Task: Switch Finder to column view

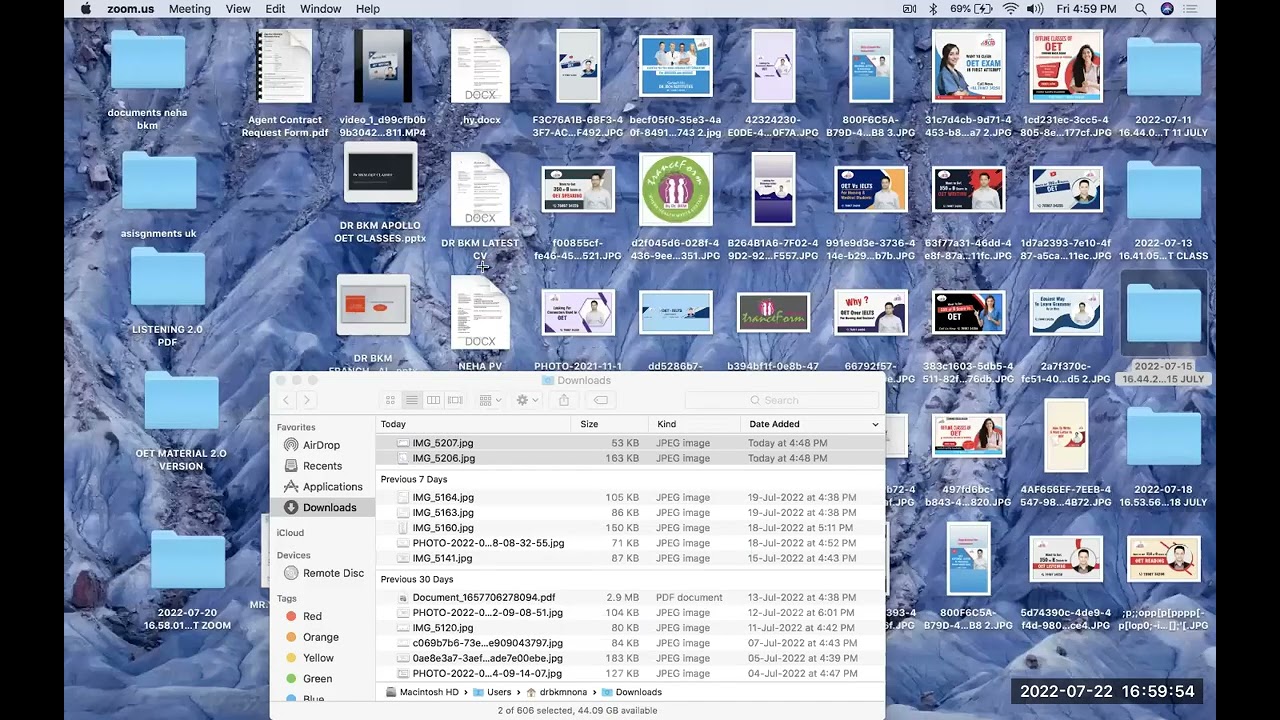Action: 433,400
